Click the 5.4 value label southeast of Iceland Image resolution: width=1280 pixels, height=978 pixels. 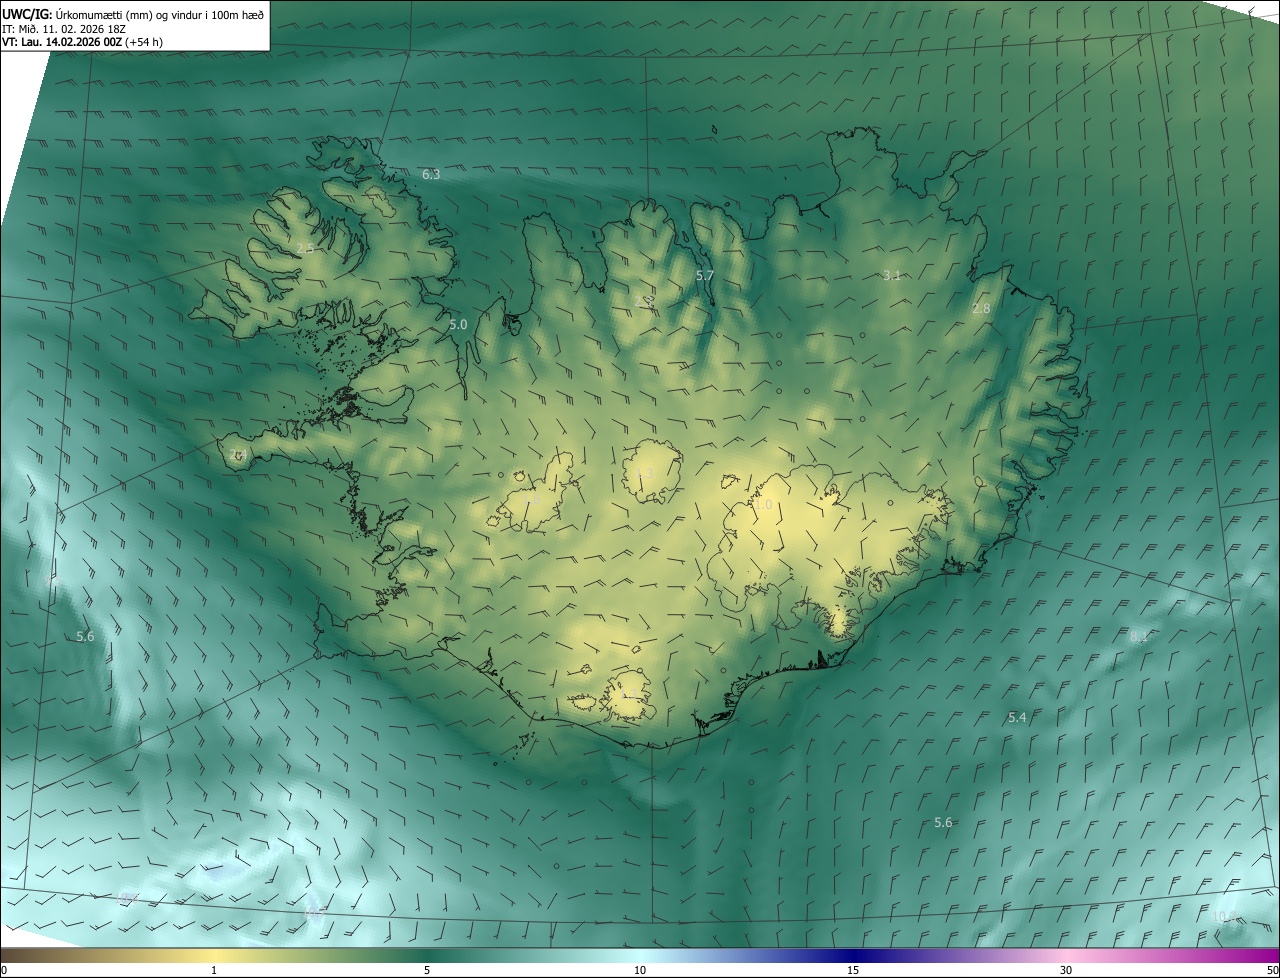[x=1017, y=718]
